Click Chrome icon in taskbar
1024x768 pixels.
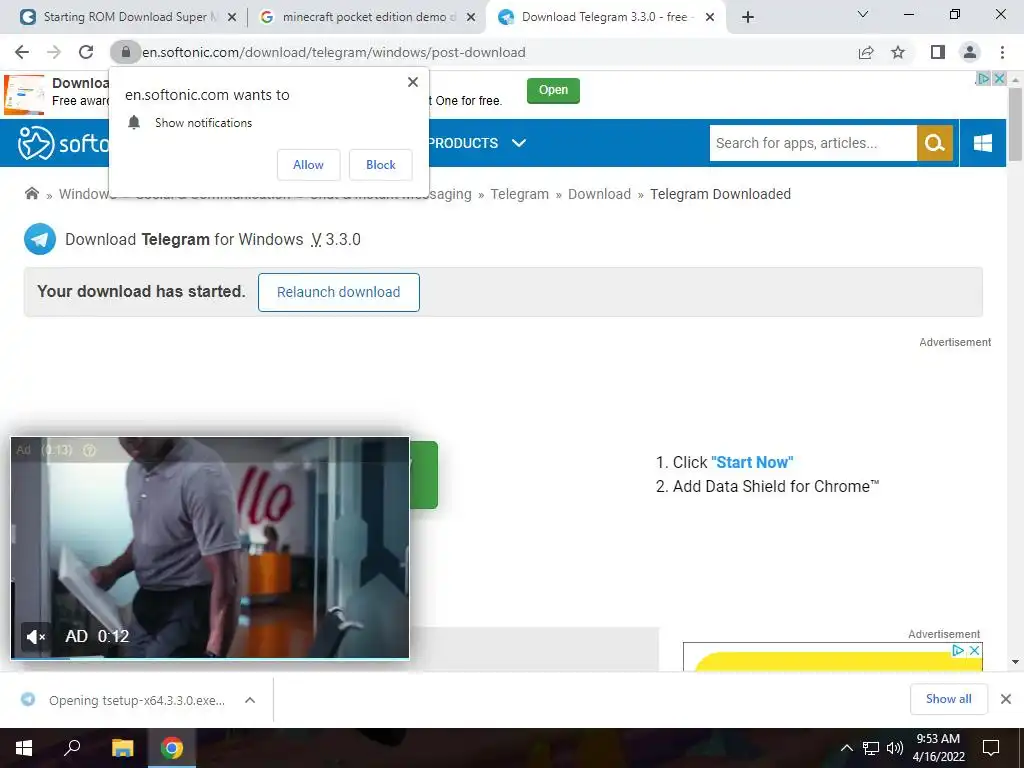172,748
